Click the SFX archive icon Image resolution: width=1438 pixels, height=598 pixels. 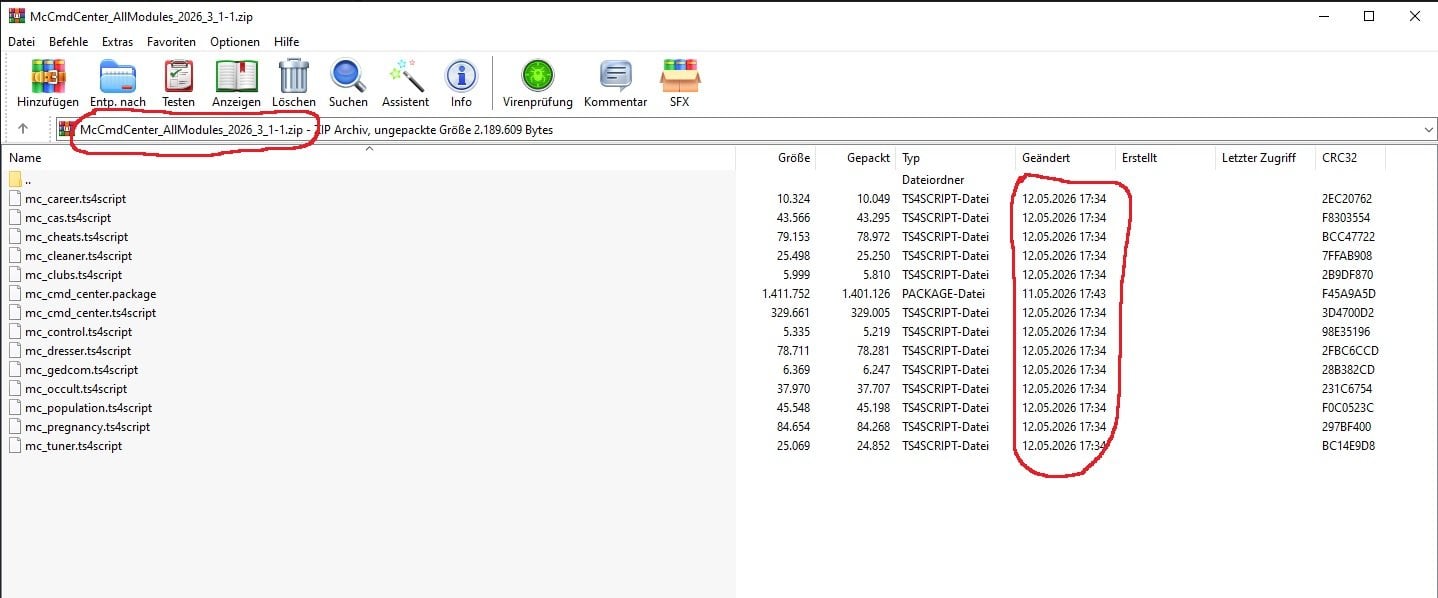(x=679, y=77)
